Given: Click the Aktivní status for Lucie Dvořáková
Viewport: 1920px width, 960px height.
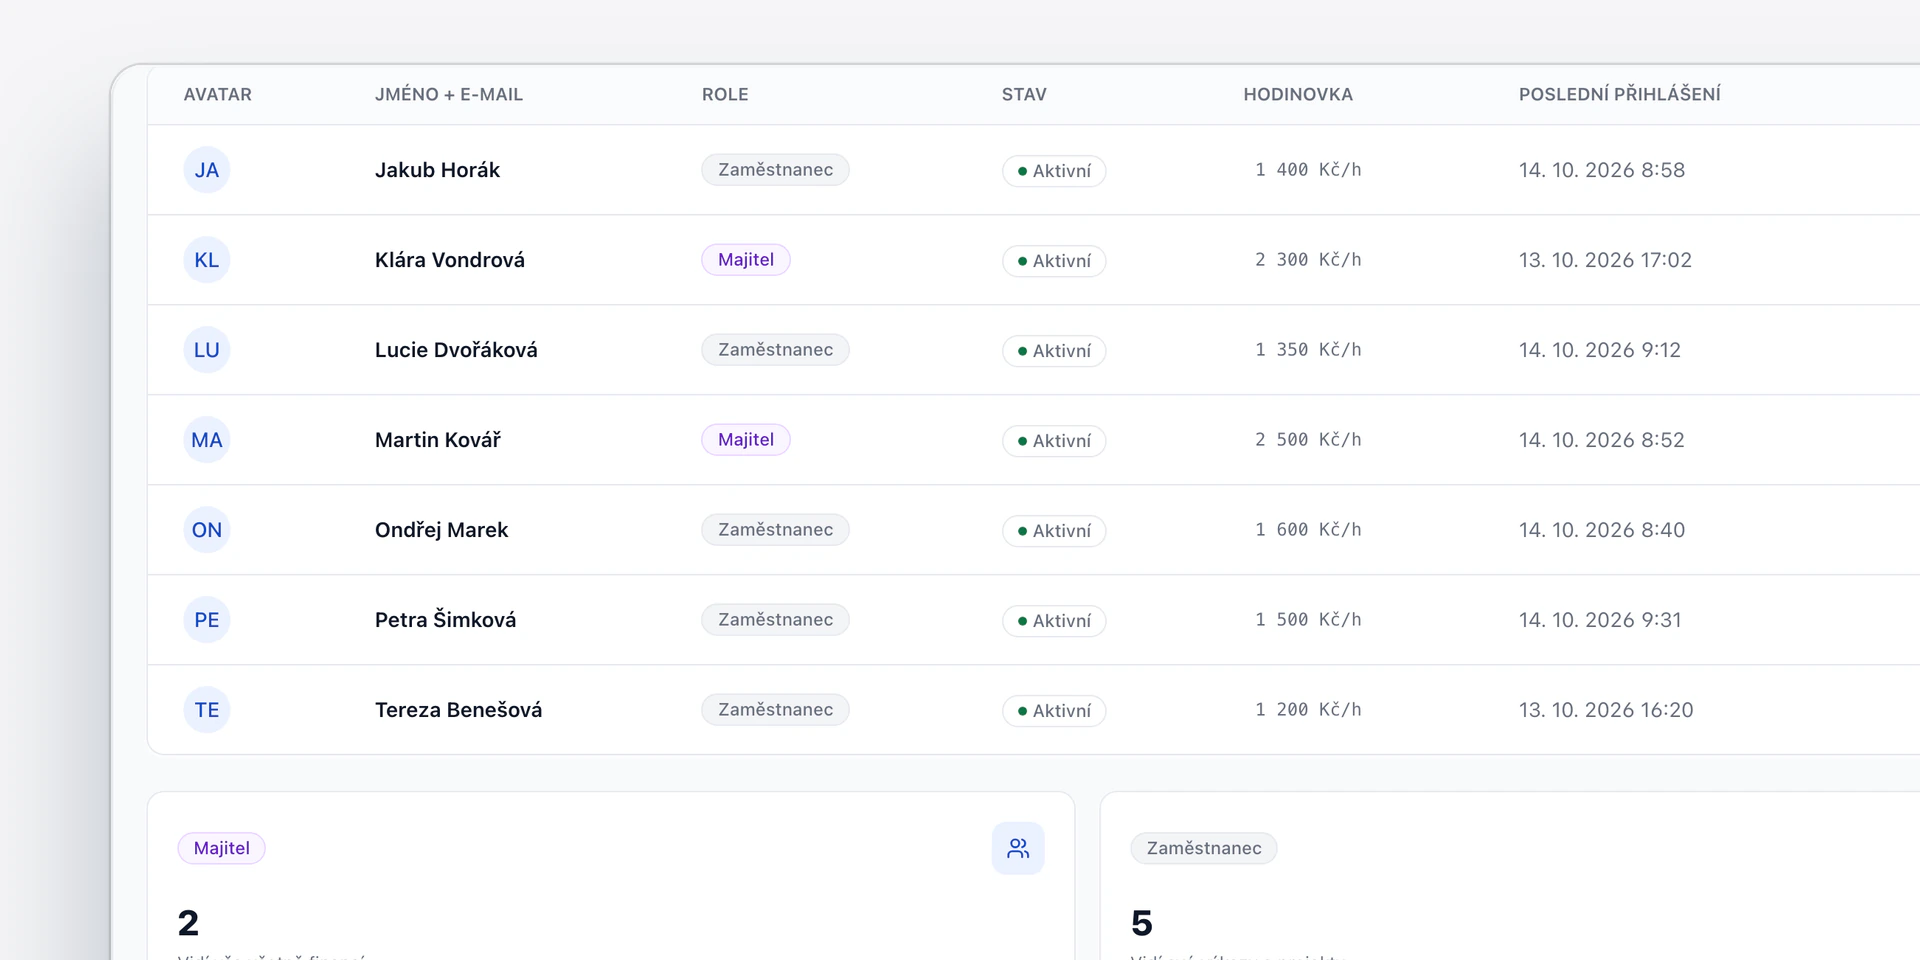Looking at the screenshot, I should (x=1054, y=351).
